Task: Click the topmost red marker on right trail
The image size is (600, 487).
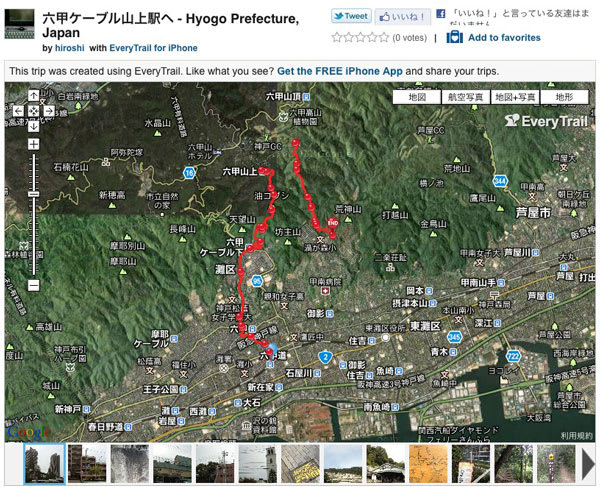Action: (295, 143)
